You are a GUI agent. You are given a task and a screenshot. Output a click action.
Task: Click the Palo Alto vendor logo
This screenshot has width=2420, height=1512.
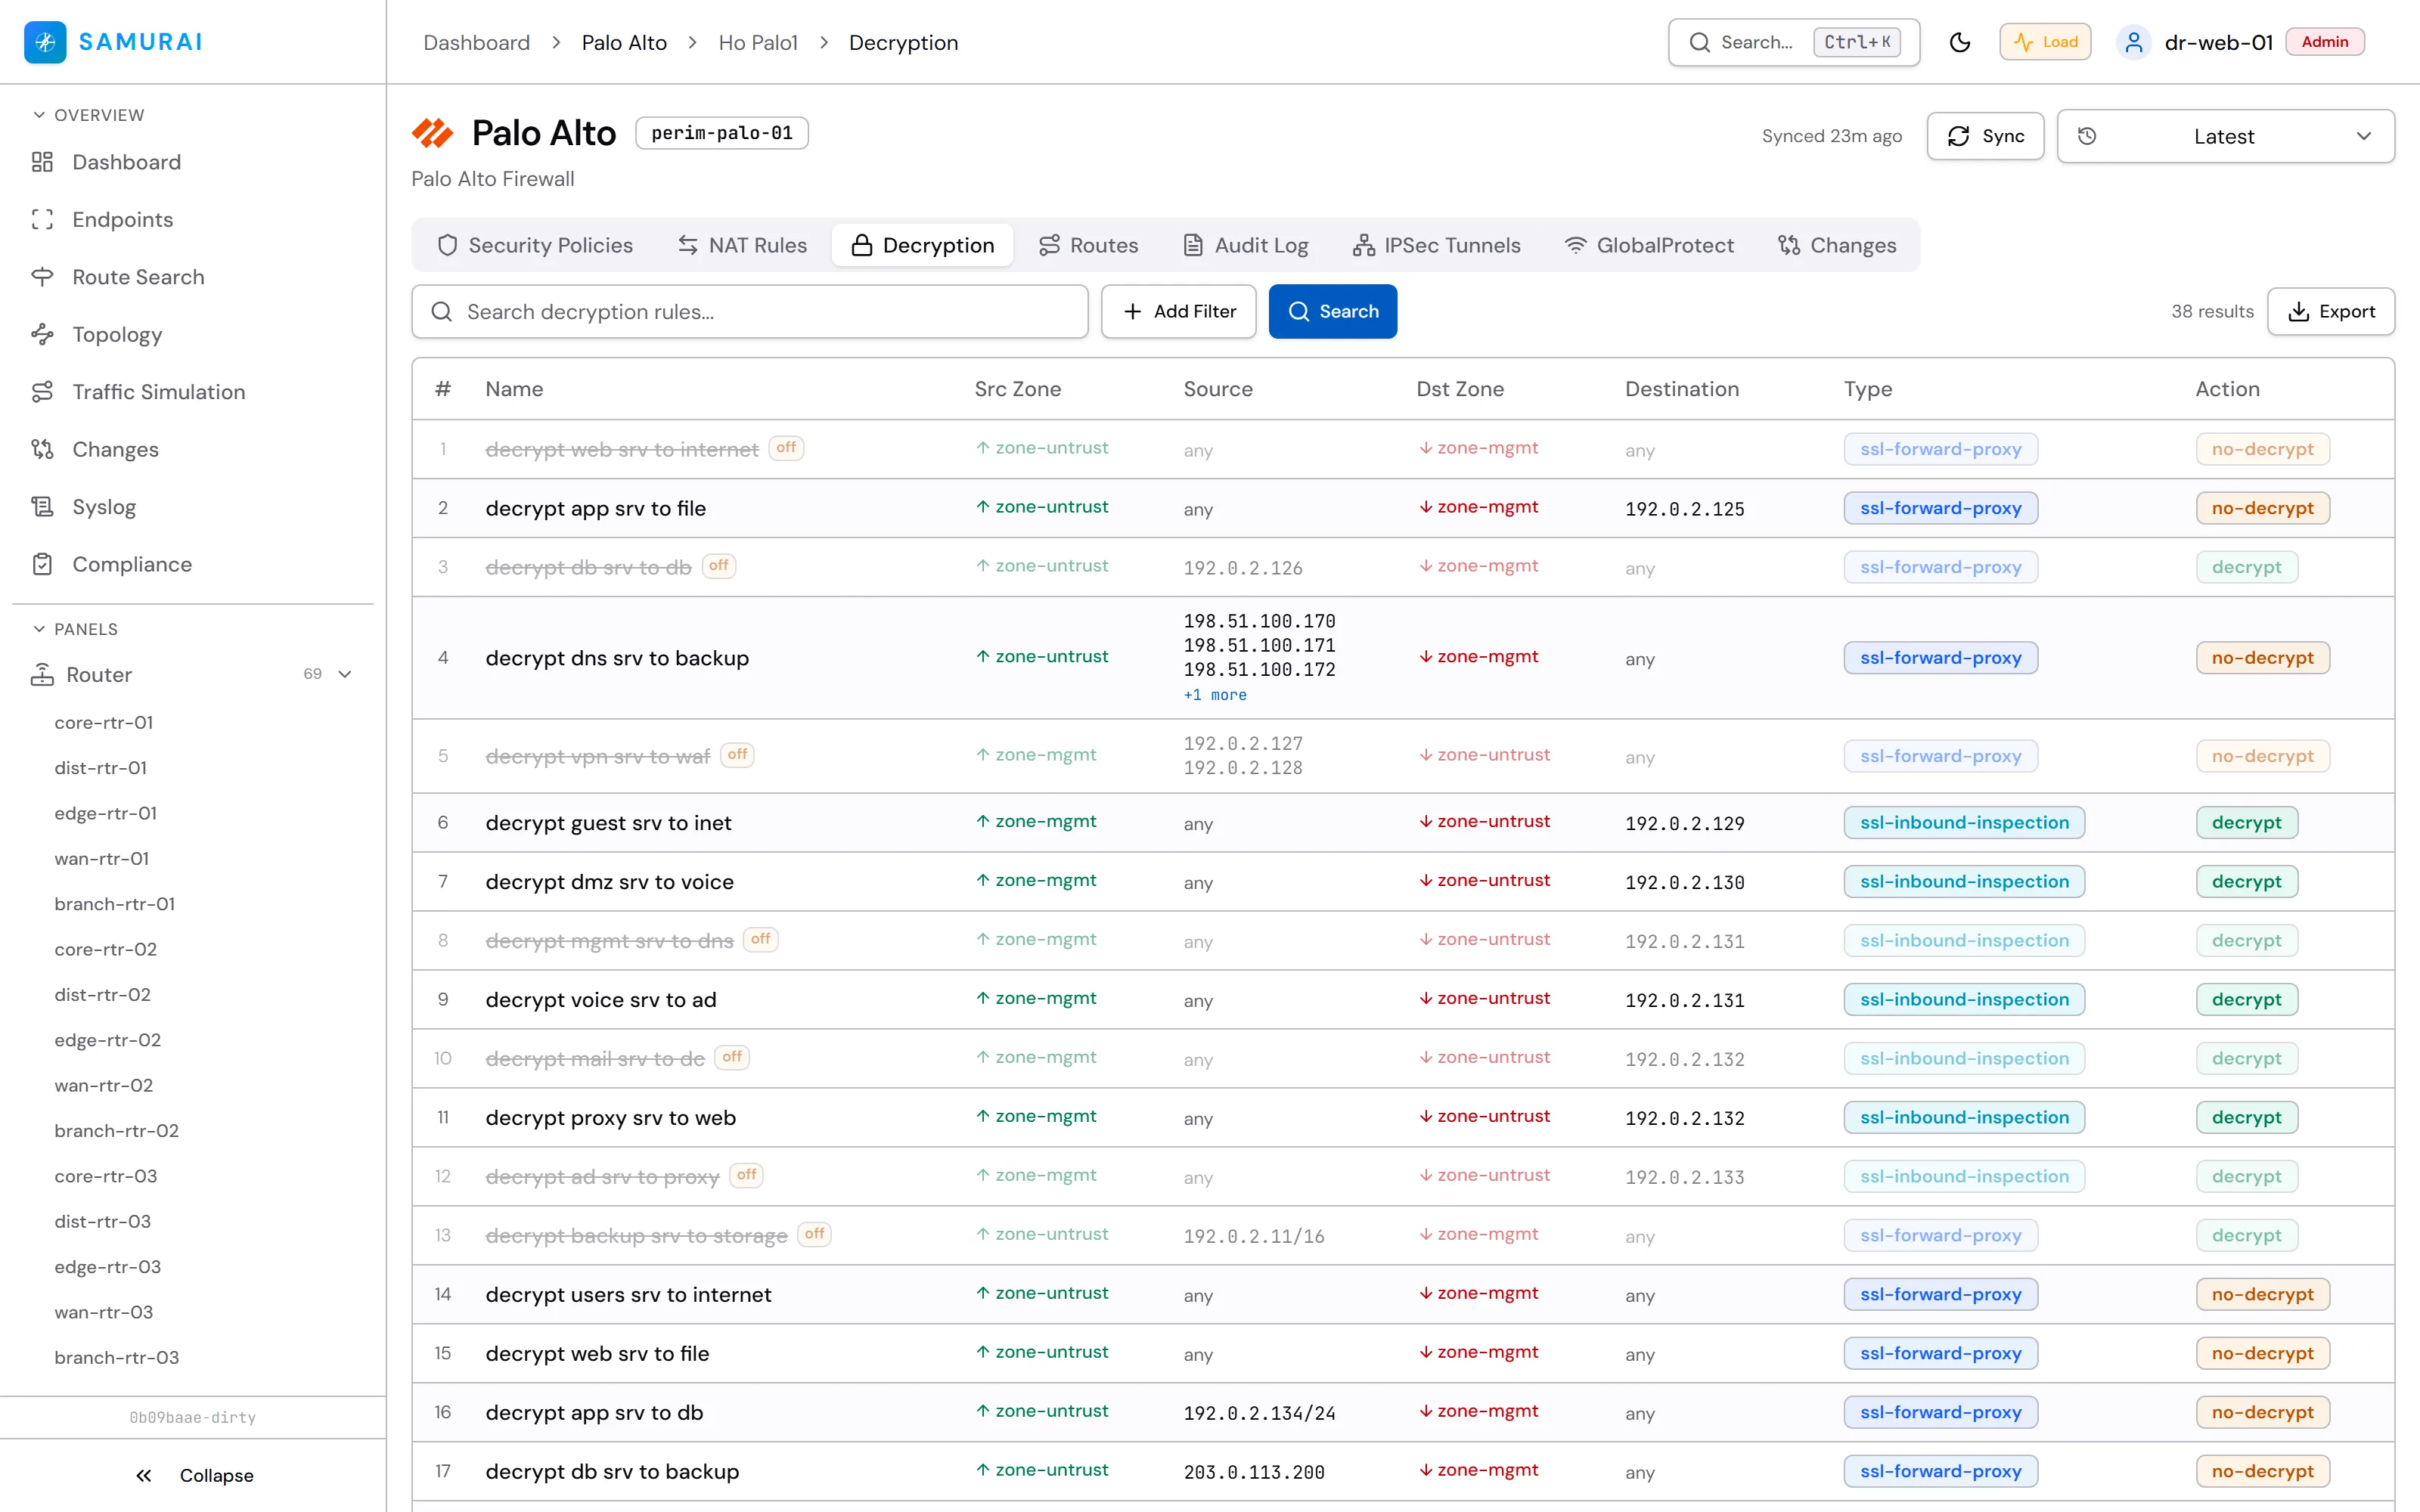(433, 133)
